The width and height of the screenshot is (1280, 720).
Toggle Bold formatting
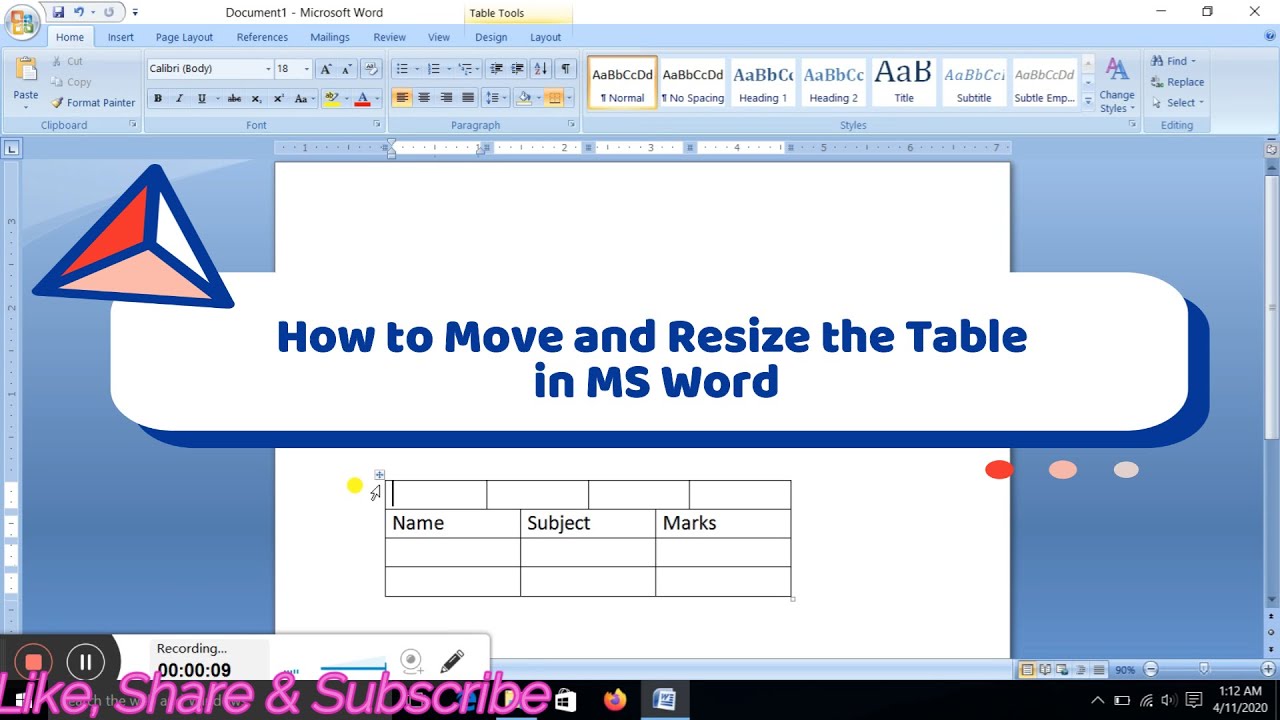158,98
